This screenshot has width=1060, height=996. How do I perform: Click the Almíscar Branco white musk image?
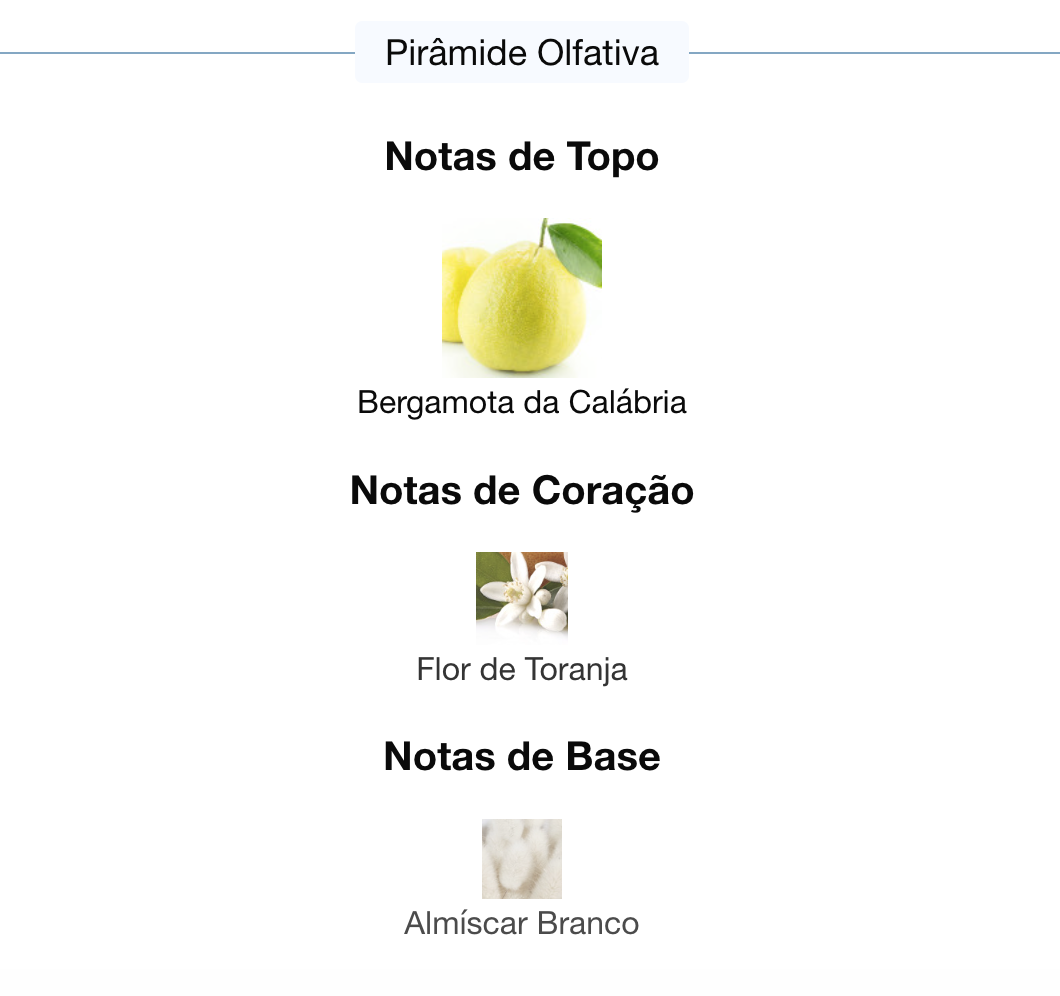pos(521,858)
